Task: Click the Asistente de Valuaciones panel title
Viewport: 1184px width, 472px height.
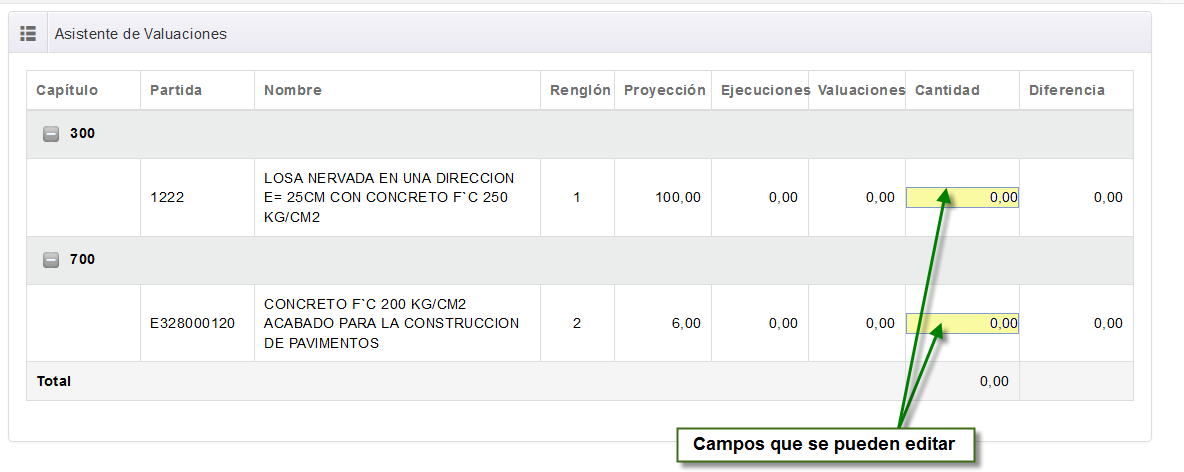Action: pos(140,34)
